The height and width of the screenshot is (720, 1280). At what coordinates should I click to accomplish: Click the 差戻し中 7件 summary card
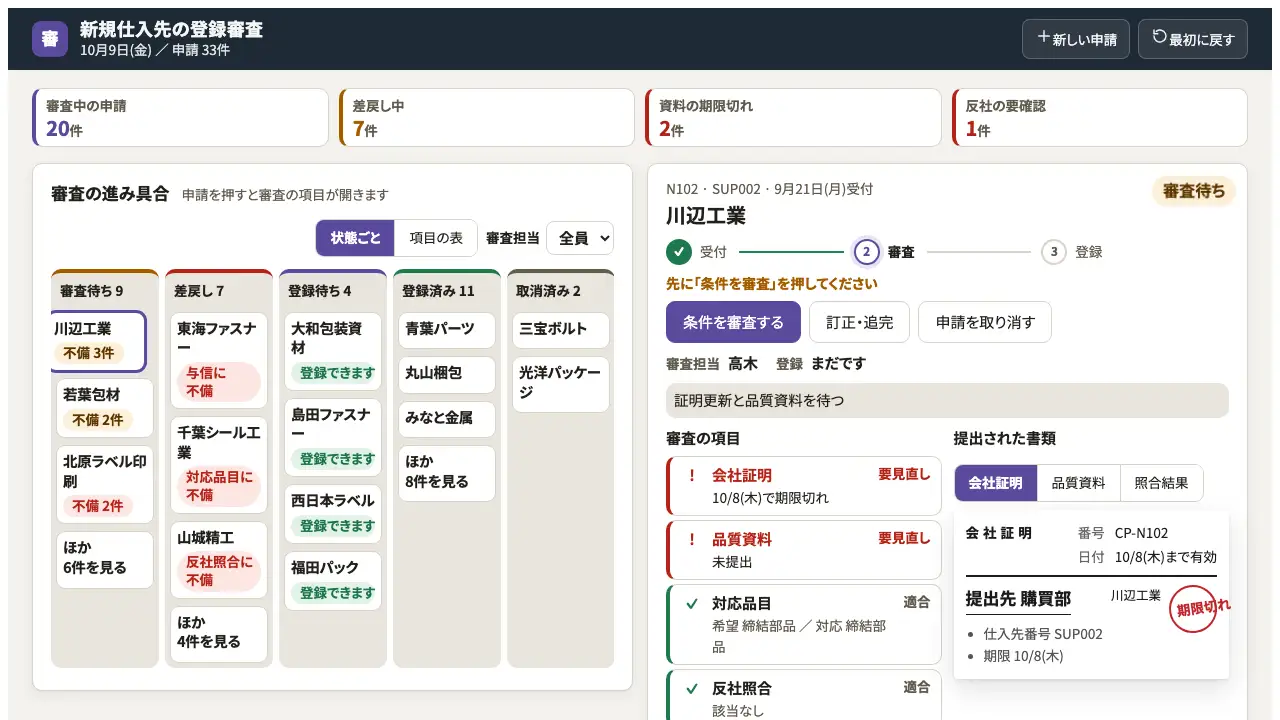[x=487, y=118]
